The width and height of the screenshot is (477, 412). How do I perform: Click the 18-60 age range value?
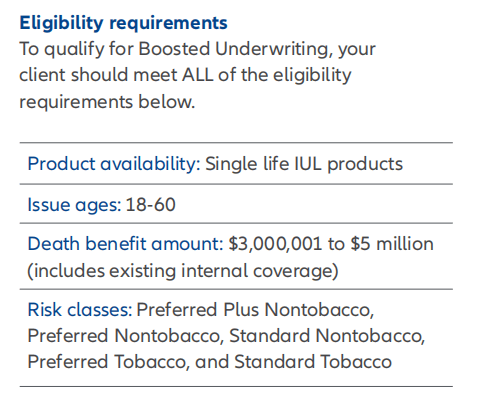[x=150, y=204]
